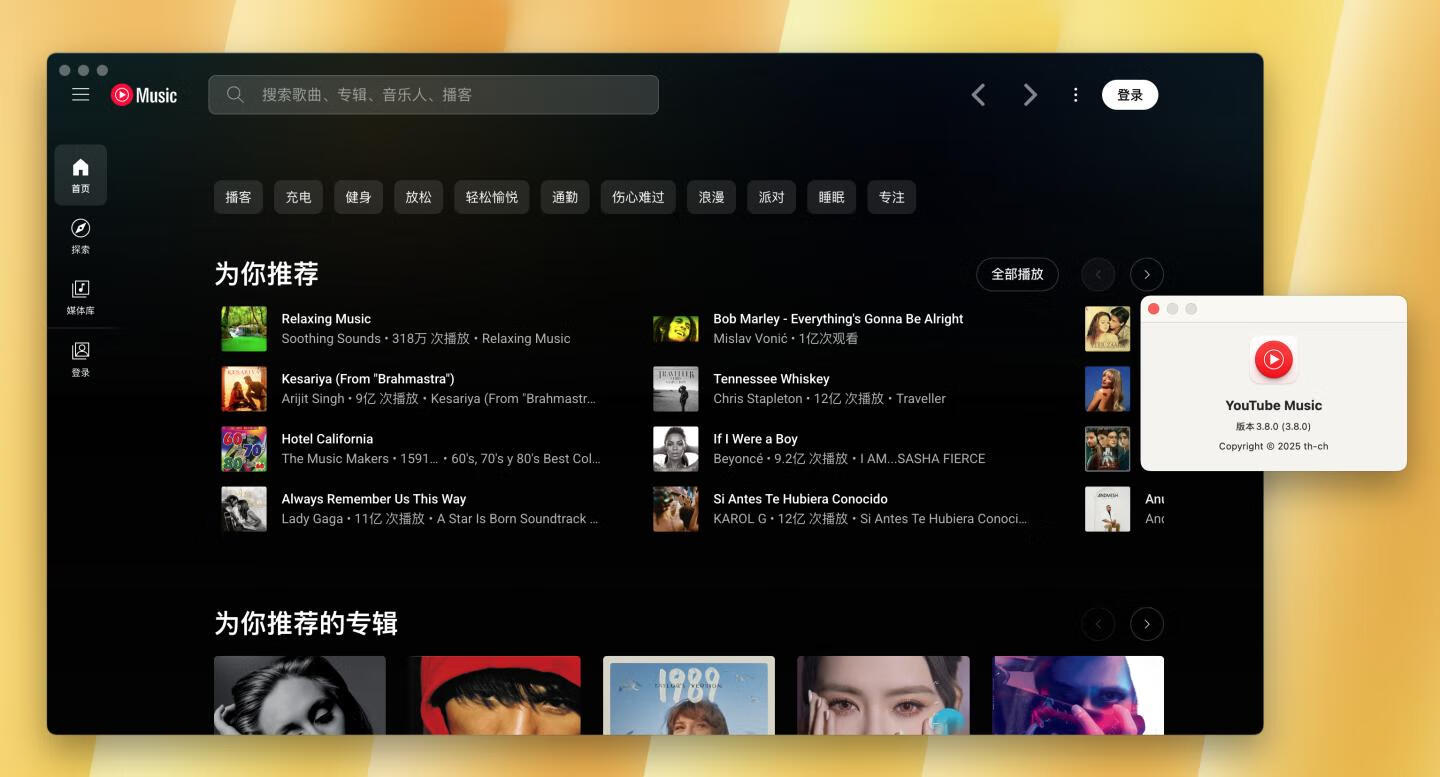Open the KAROL G artist link
This screenshot has width=1440, height=777.
(741, 519)
